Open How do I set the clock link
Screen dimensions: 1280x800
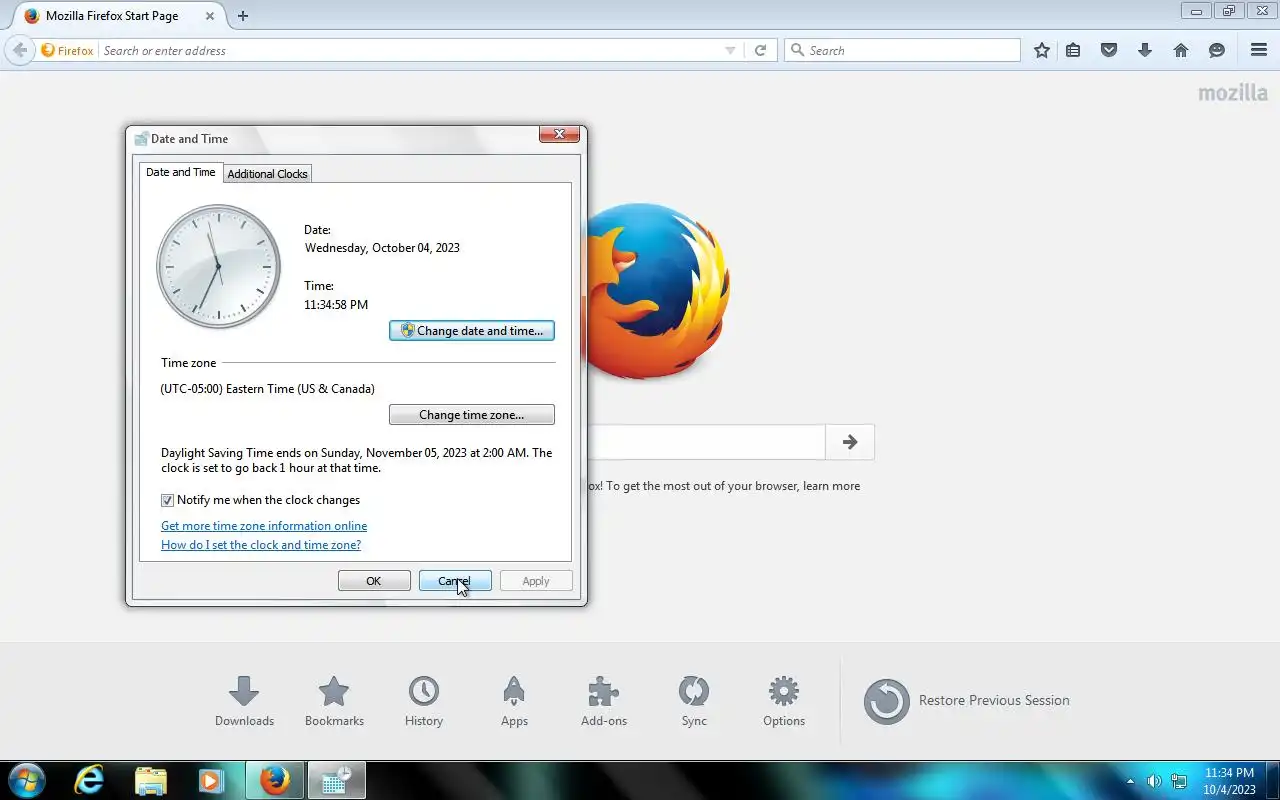261,545
